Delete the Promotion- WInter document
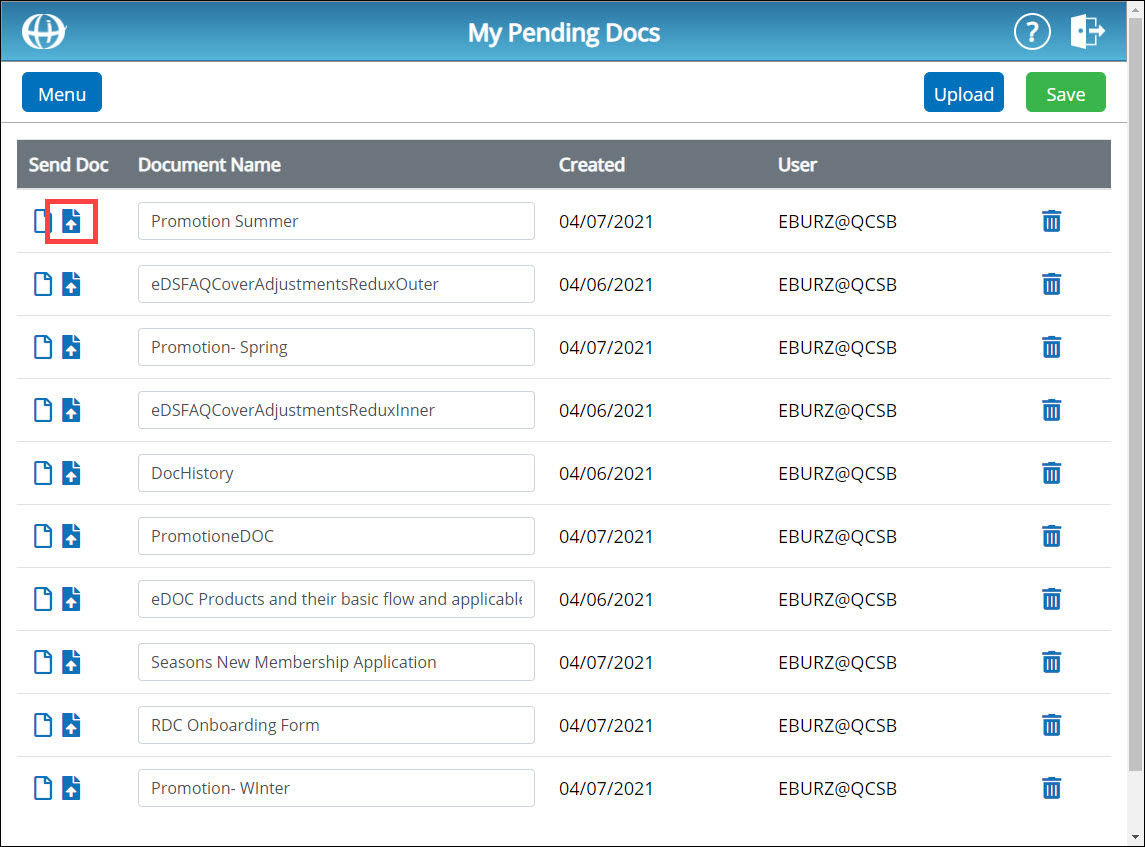Screen dimensions: 1145x847 [1051, 788]
